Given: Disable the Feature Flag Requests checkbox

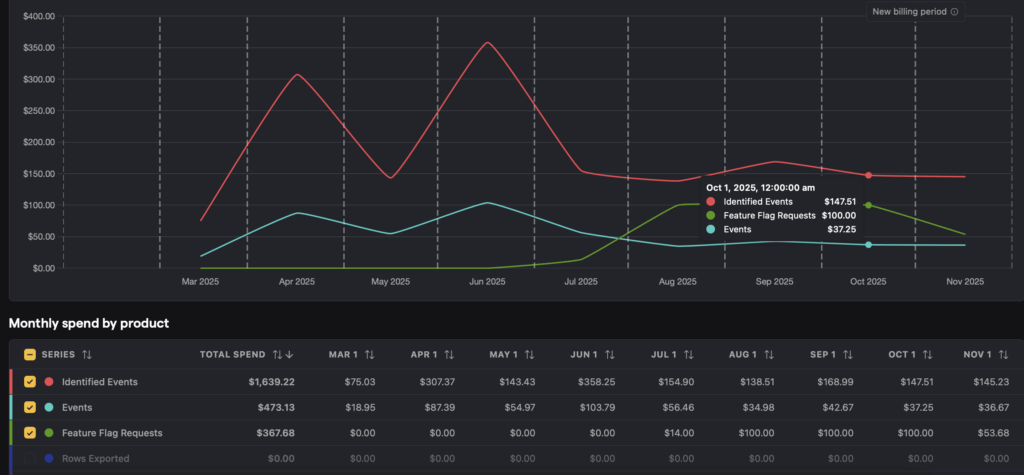Looking at the screenshot, I should (30, 433).
